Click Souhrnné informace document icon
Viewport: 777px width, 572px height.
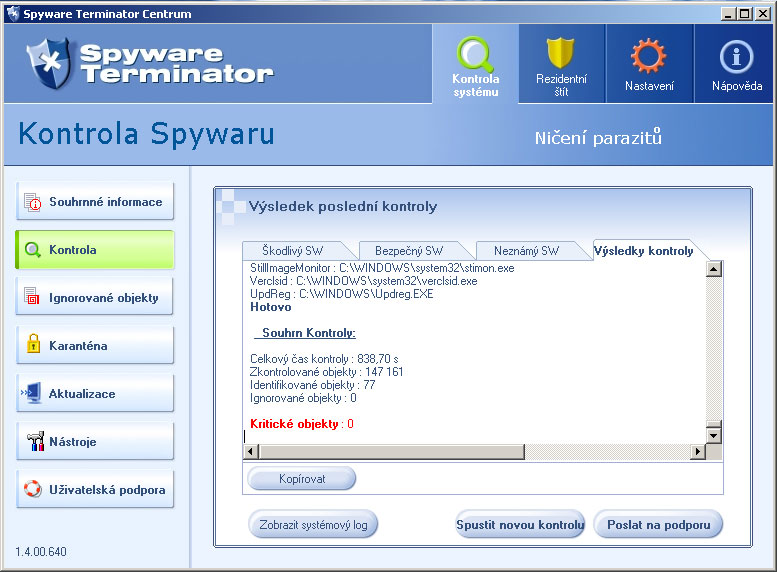click(x=33, y=202)
